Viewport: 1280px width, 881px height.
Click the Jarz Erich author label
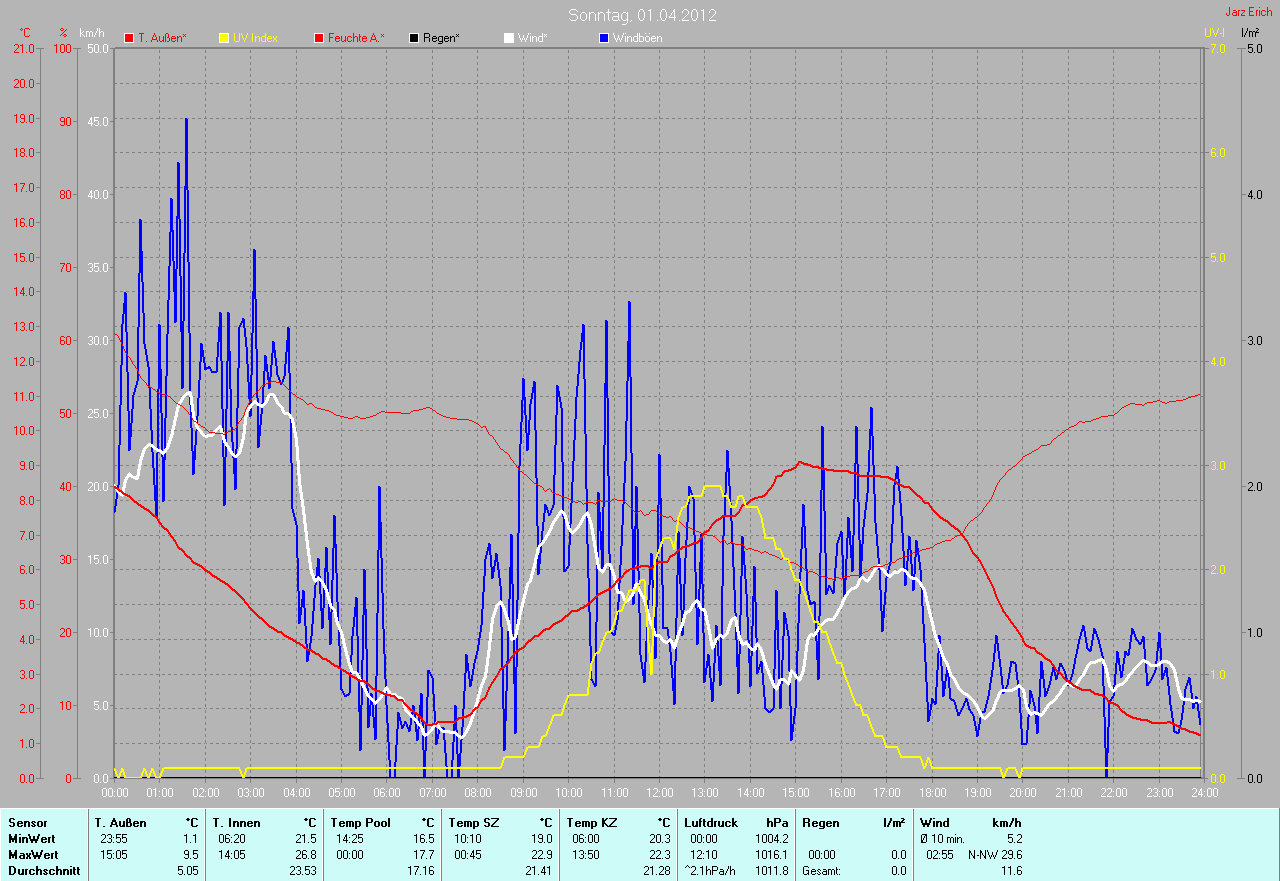[1249, 12]
